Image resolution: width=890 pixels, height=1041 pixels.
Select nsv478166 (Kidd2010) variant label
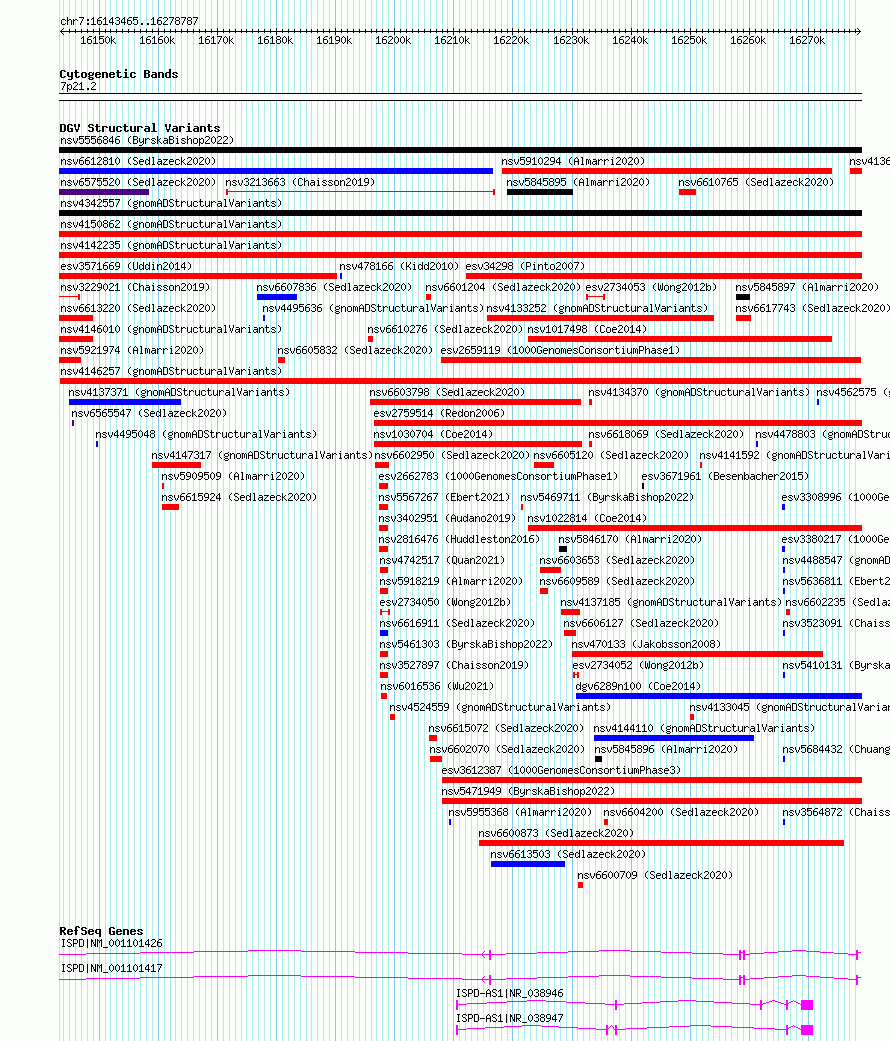coord(399,266)
